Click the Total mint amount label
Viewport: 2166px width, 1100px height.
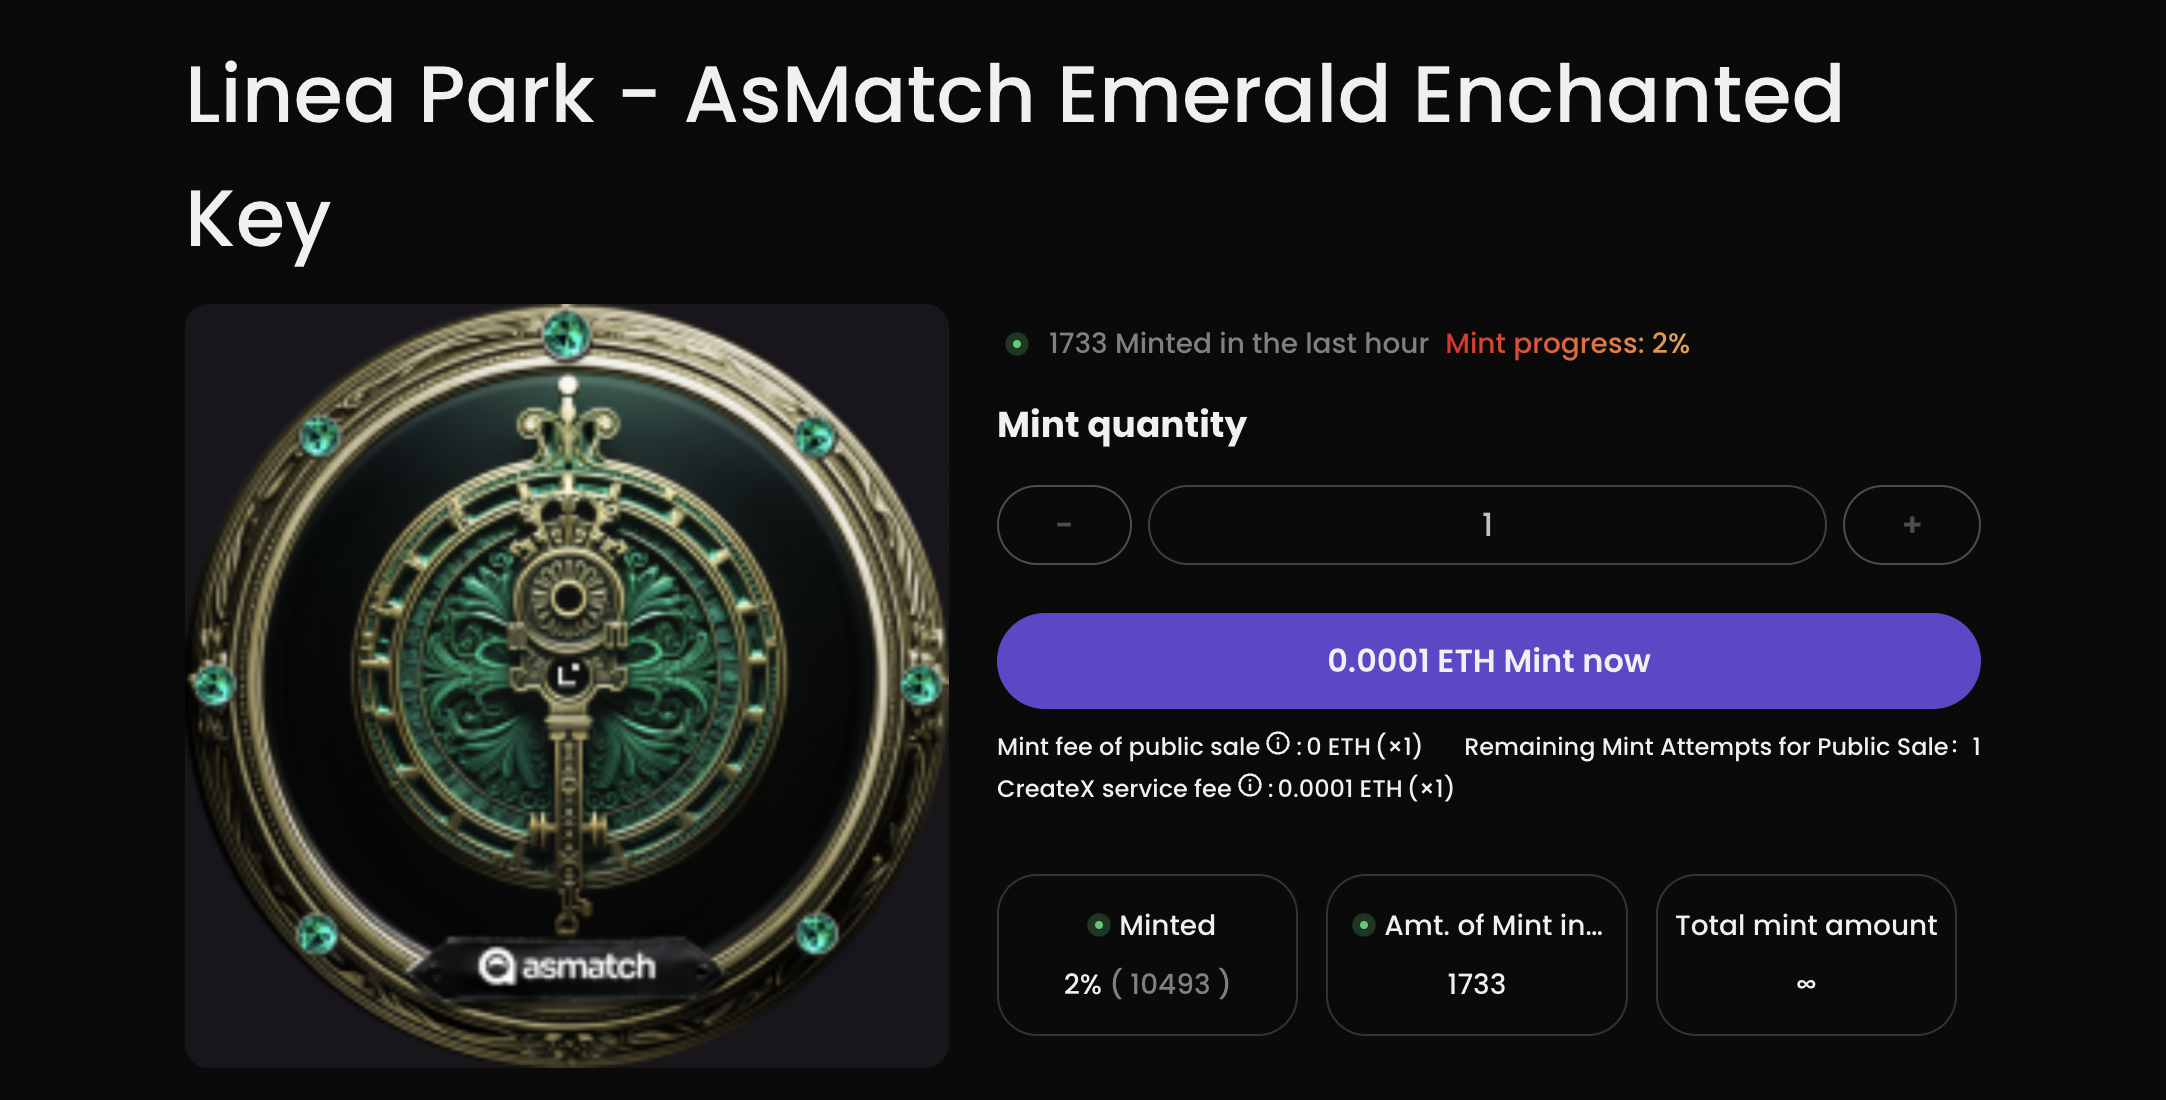click(1806, 925)
